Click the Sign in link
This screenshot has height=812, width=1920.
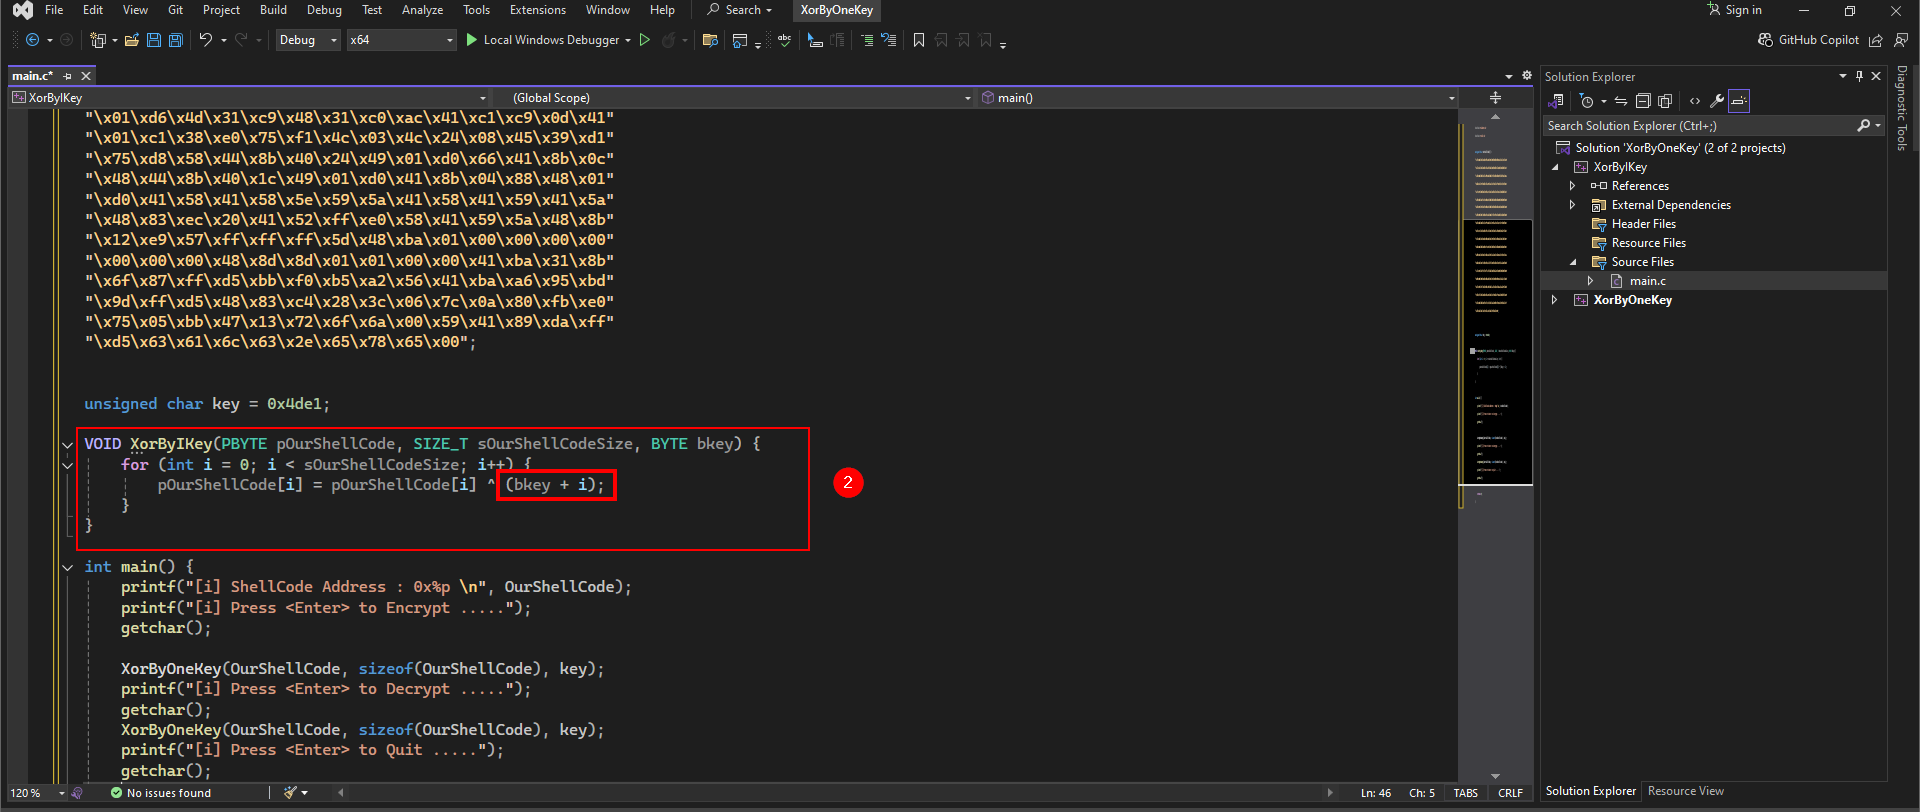click(1735, 10)
